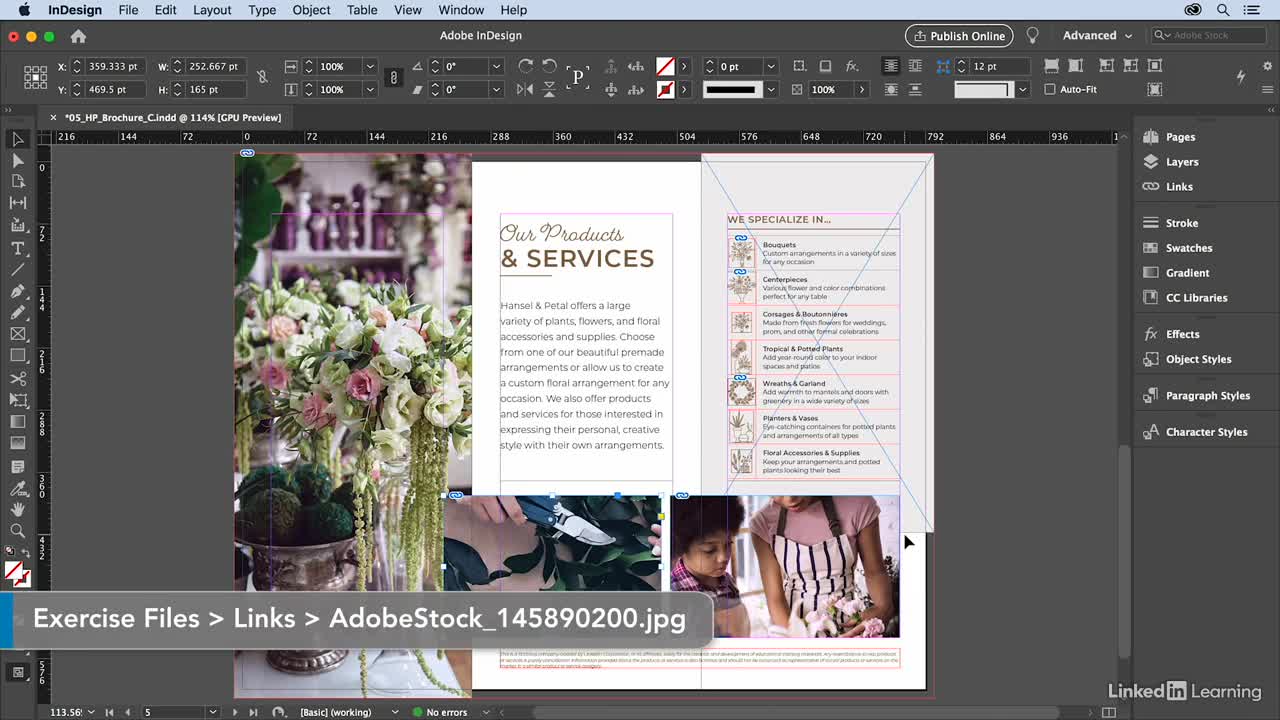Viewport: 1280px width, 720px height.
Task: Click the Flip Vertical icon
Action: (549, 89)
